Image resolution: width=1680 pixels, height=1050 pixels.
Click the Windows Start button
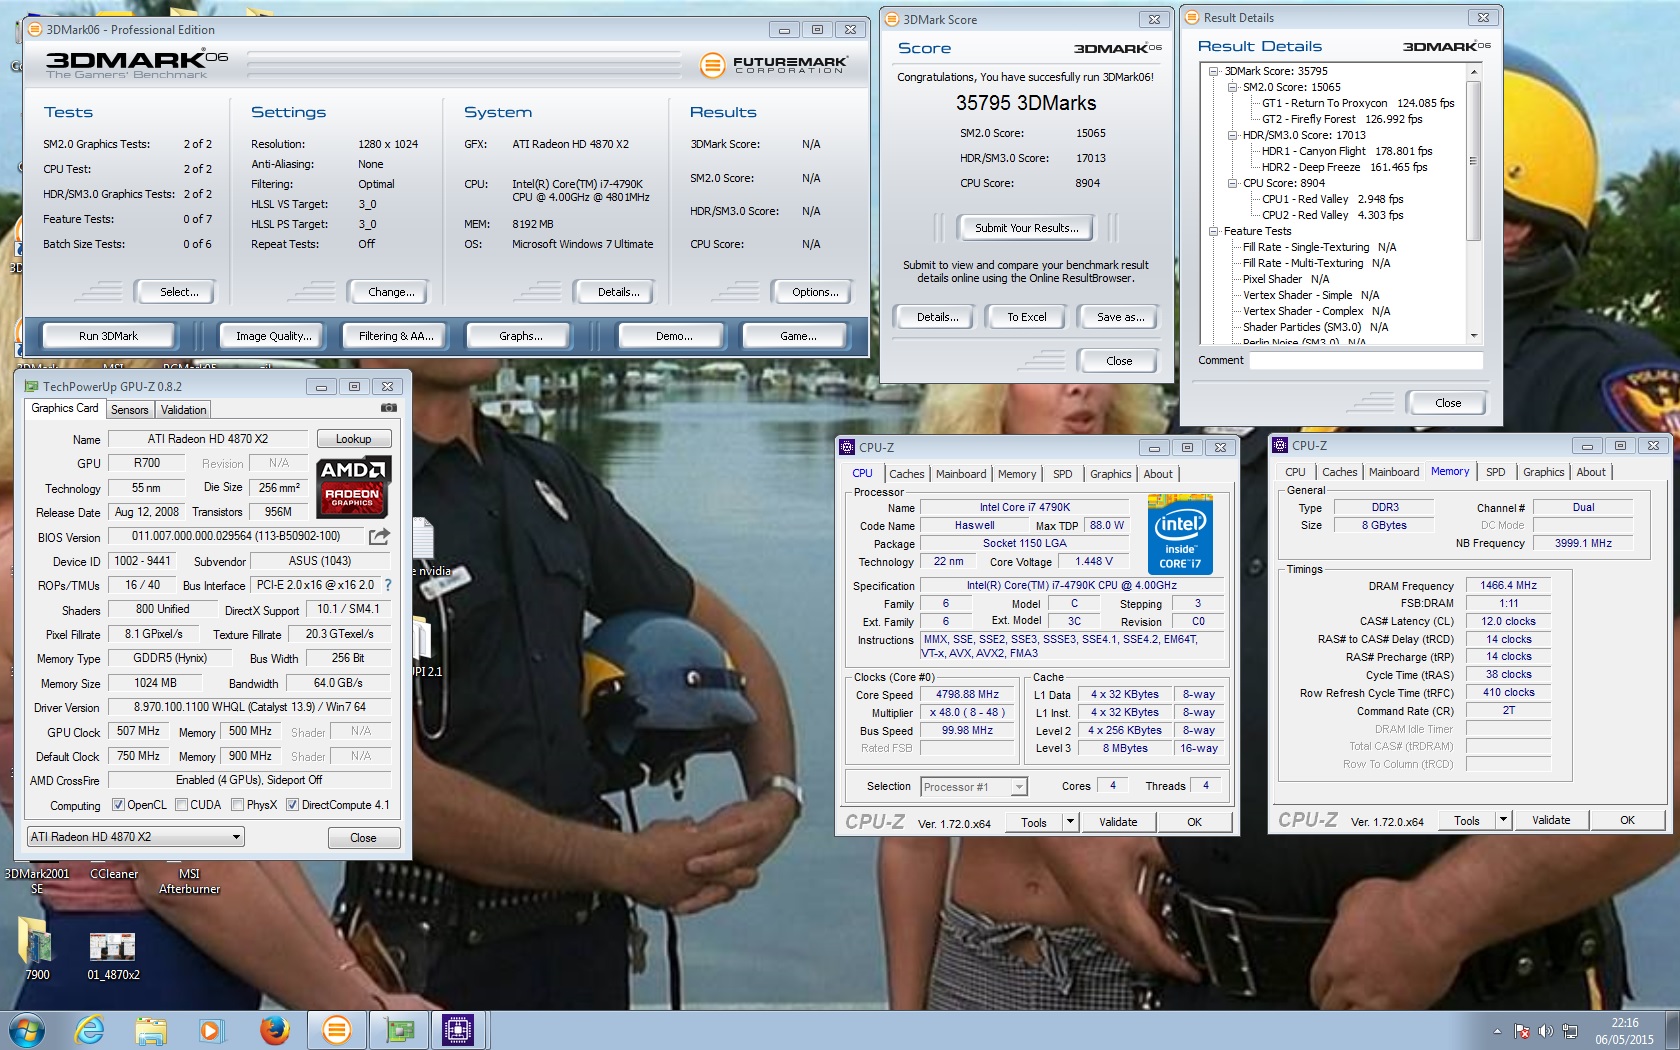27,1030
